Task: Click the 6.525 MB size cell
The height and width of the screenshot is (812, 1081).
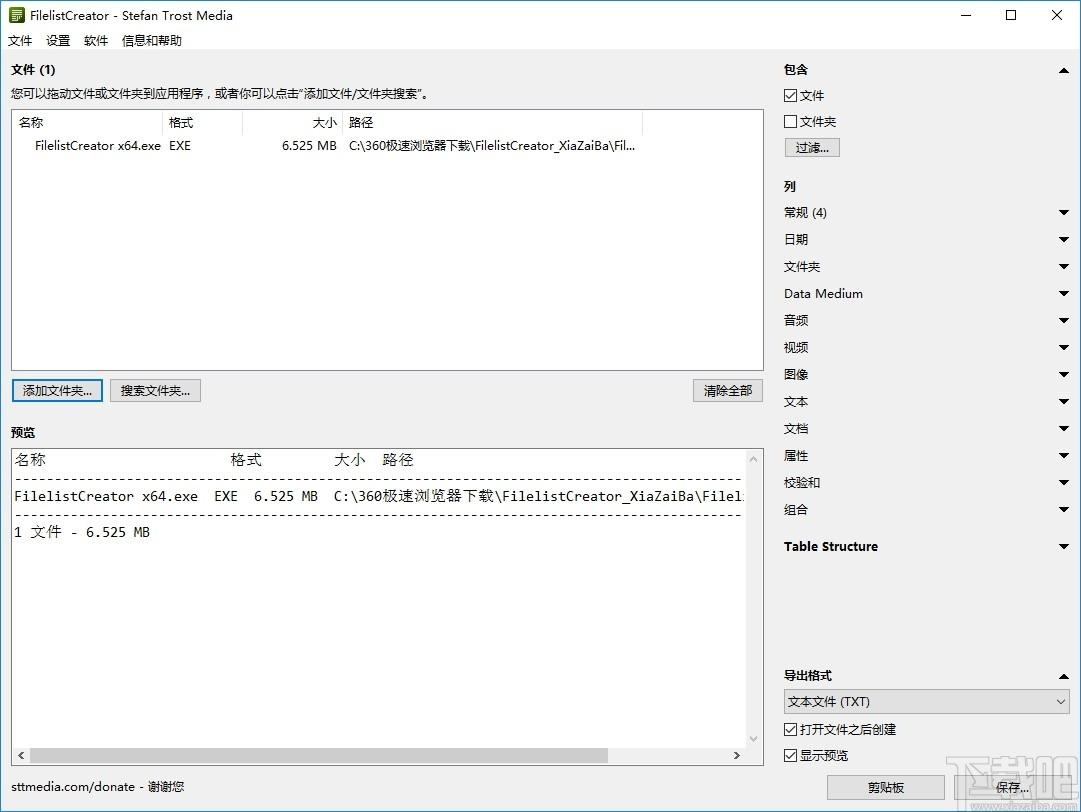Action: [x=309, y=146]
